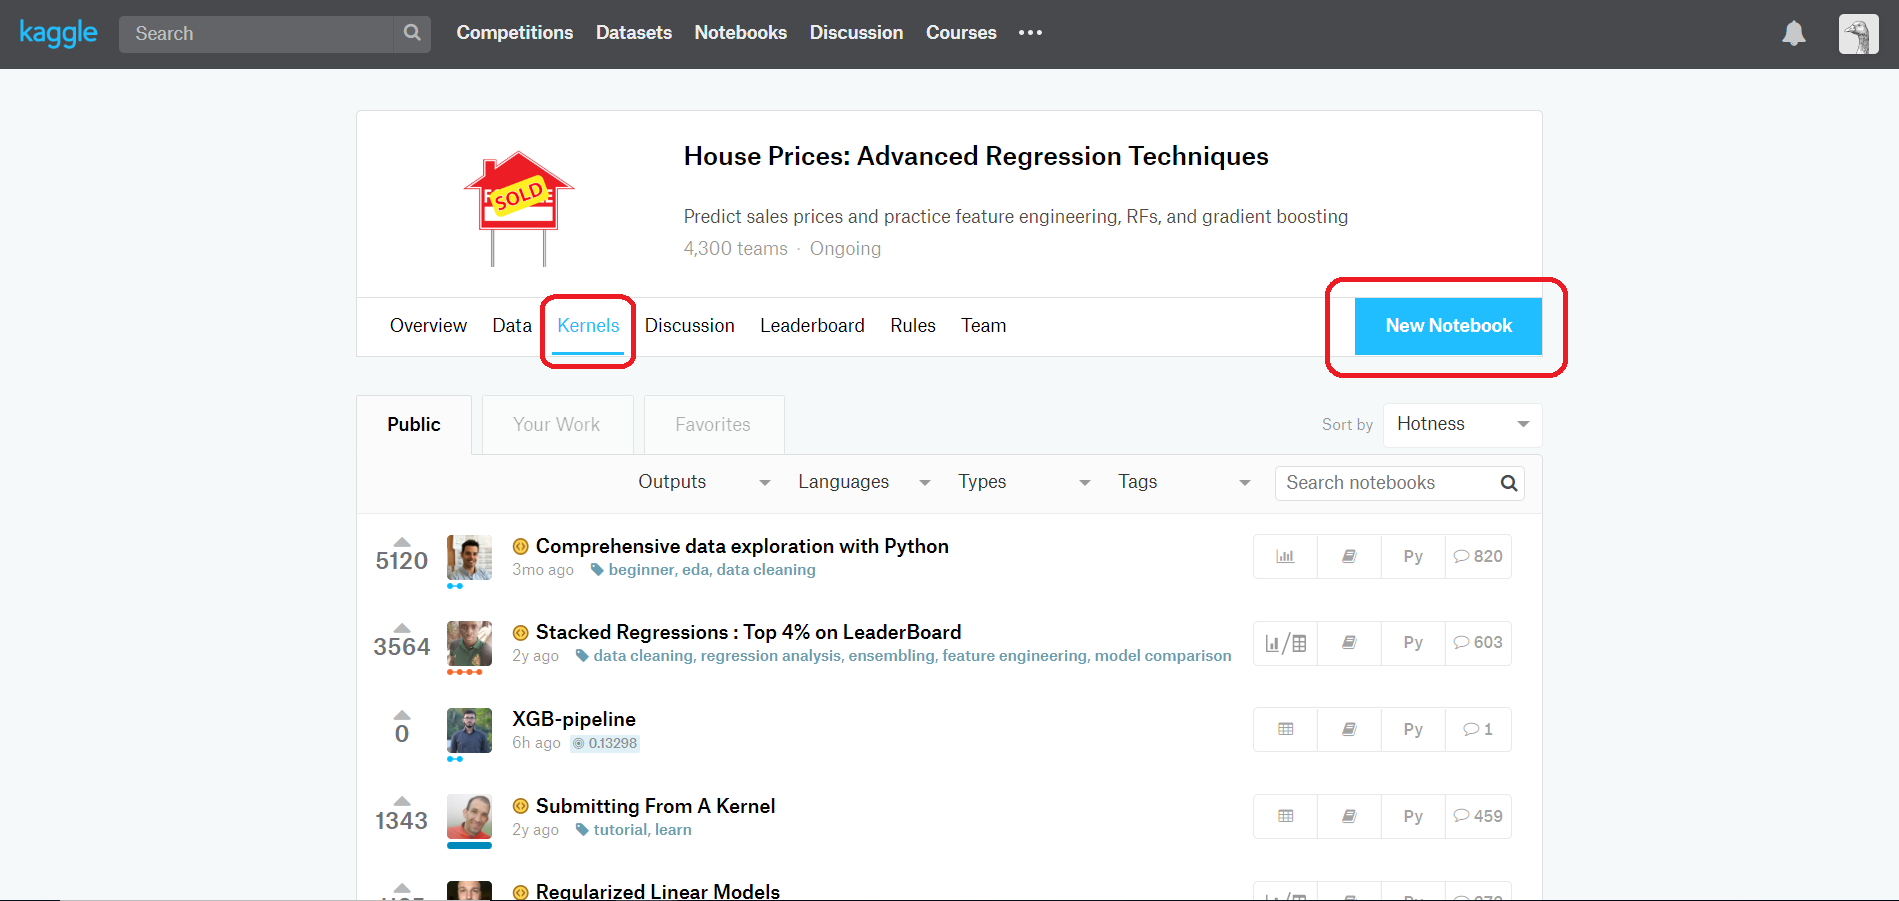Click the Kaggle logo

pyautogui.click(x=57, y=32)
